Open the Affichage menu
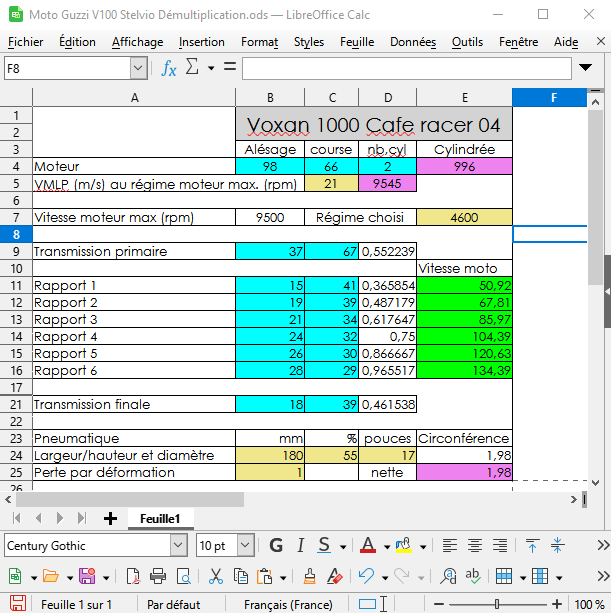611x613 pixels. 138,42
